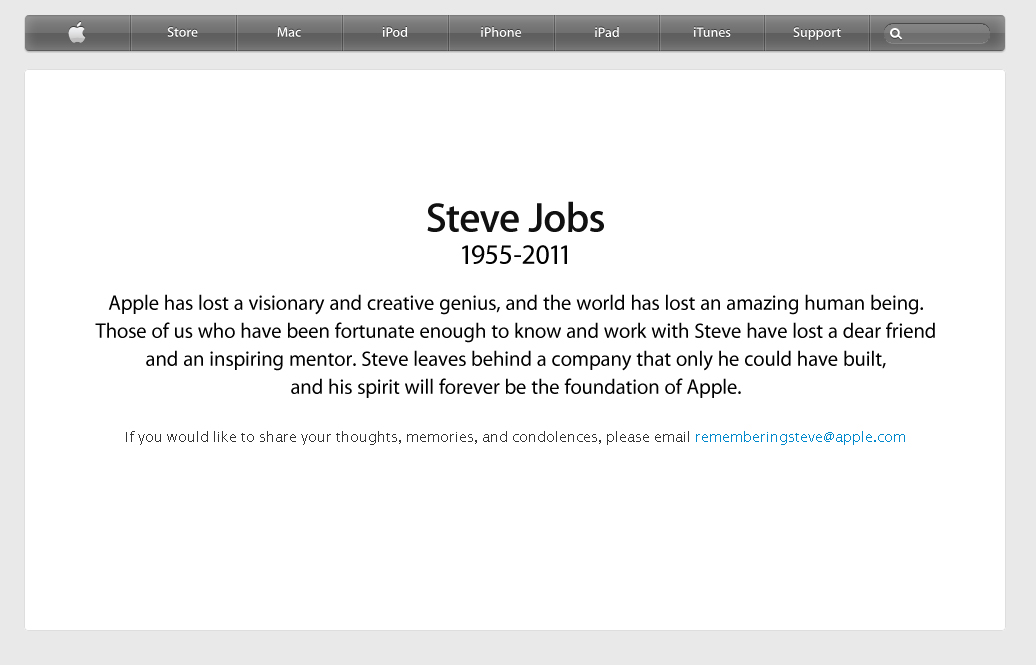Viewport: 1036px width, 665px height.
Task: Go to the iTunes page
Action: click(712, 32)
